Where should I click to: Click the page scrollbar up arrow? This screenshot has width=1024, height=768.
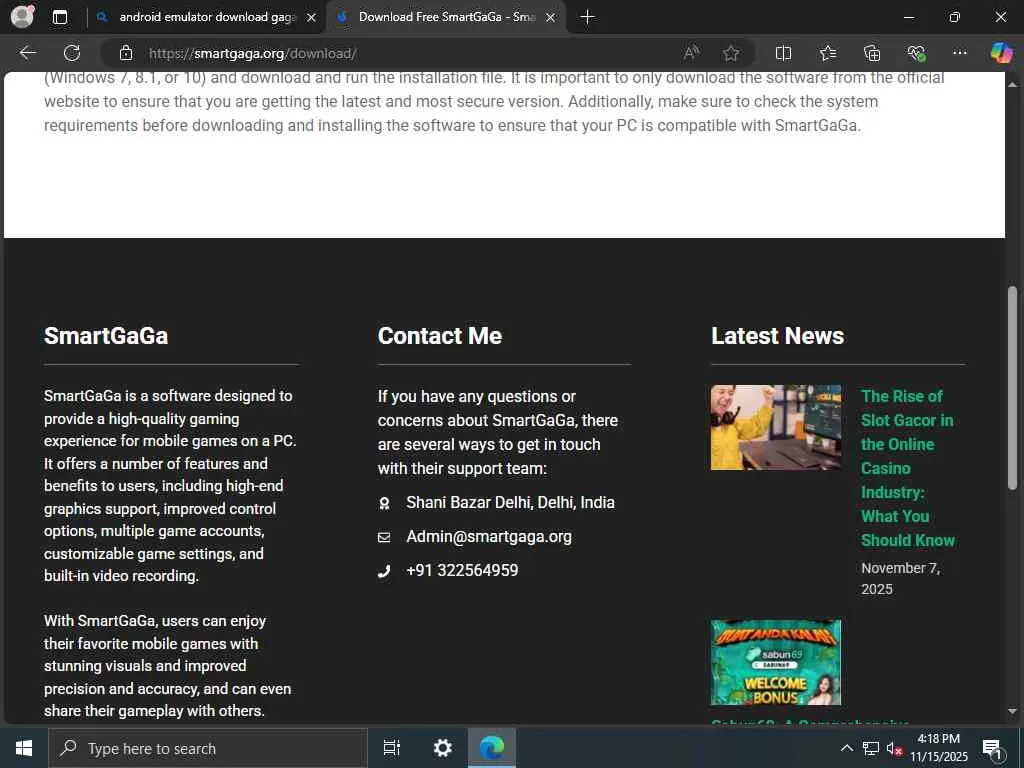1012,84
